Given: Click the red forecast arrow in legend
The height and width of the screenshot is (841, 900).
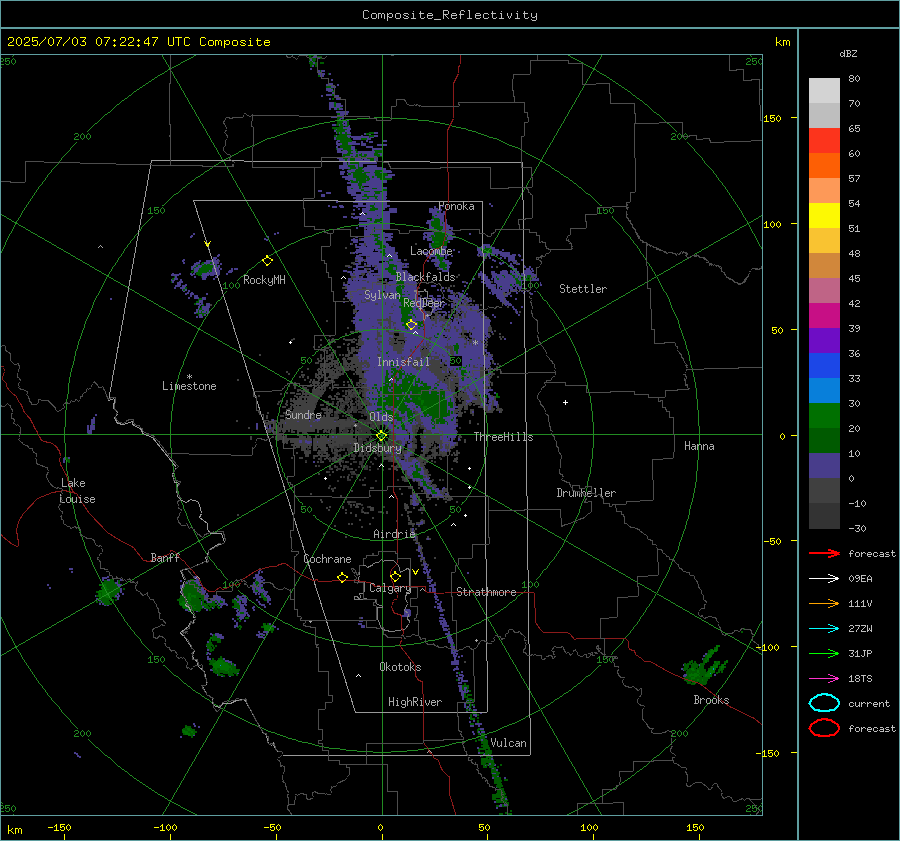Looking at the screenshot, I should (x=824, y=553).
